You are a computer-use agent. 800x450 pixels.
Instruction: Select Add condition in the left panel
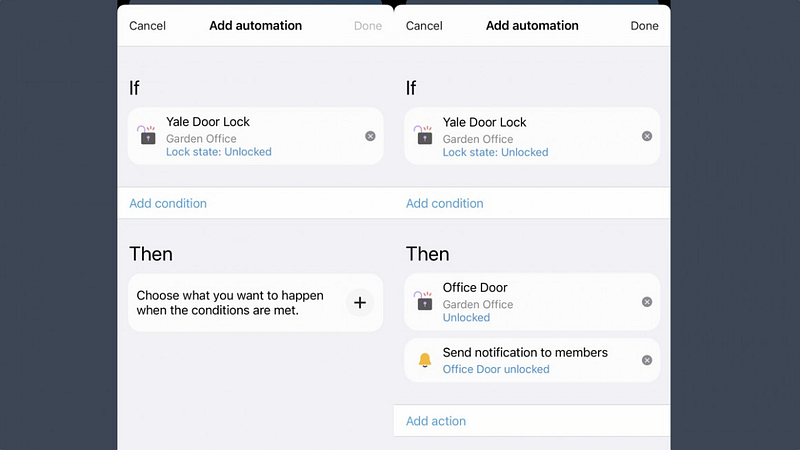168,203
